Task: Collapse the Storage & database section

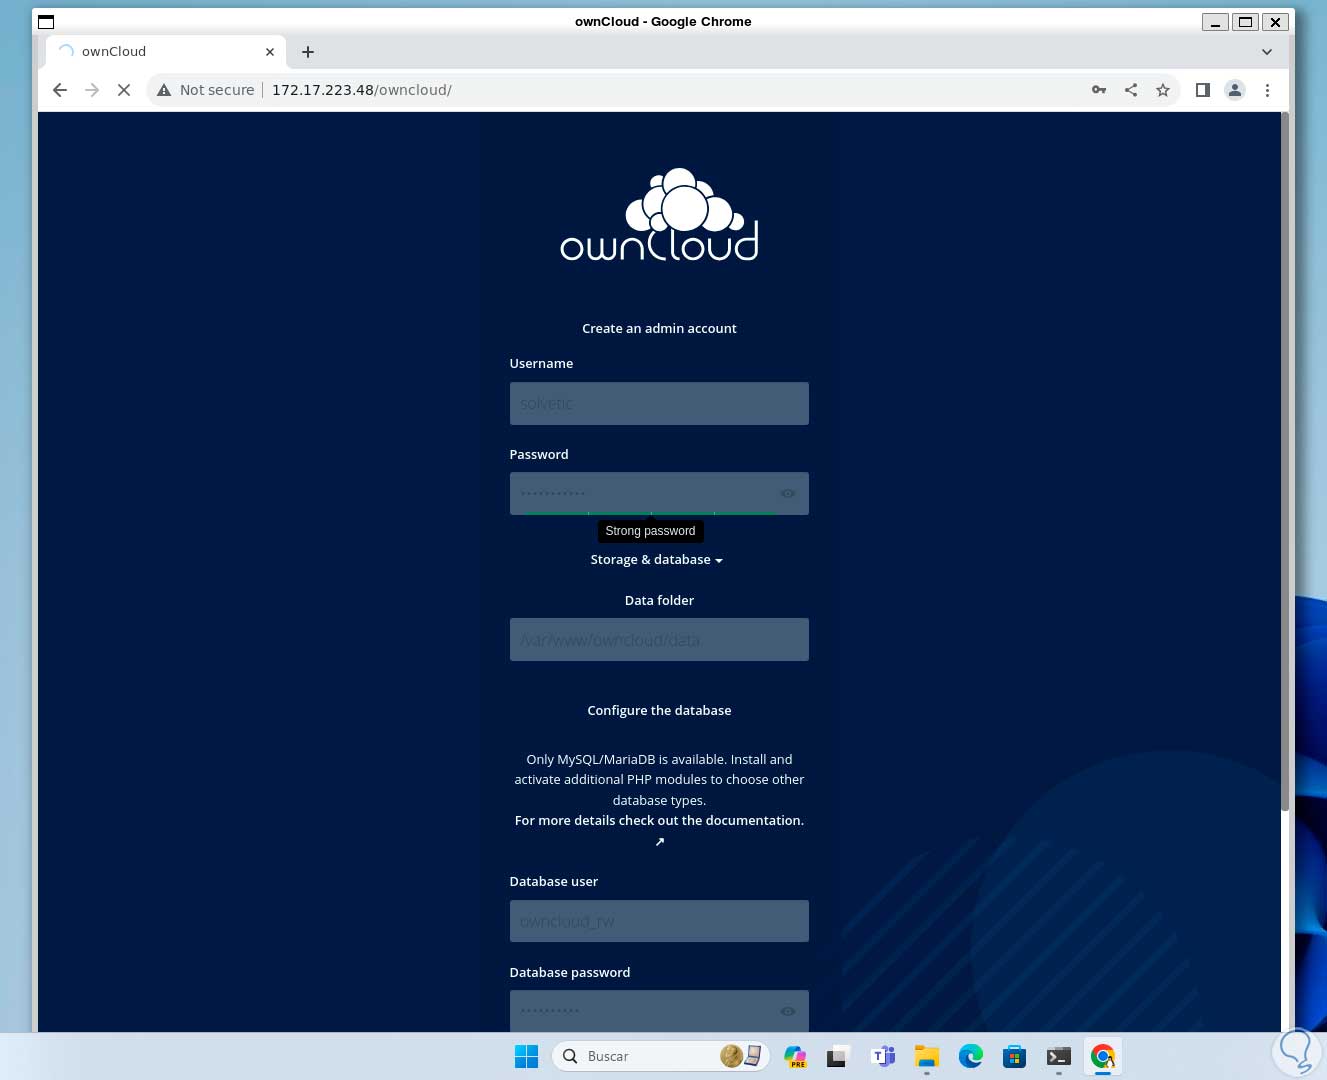Action: pyautogui.click(x=657, y=560)
